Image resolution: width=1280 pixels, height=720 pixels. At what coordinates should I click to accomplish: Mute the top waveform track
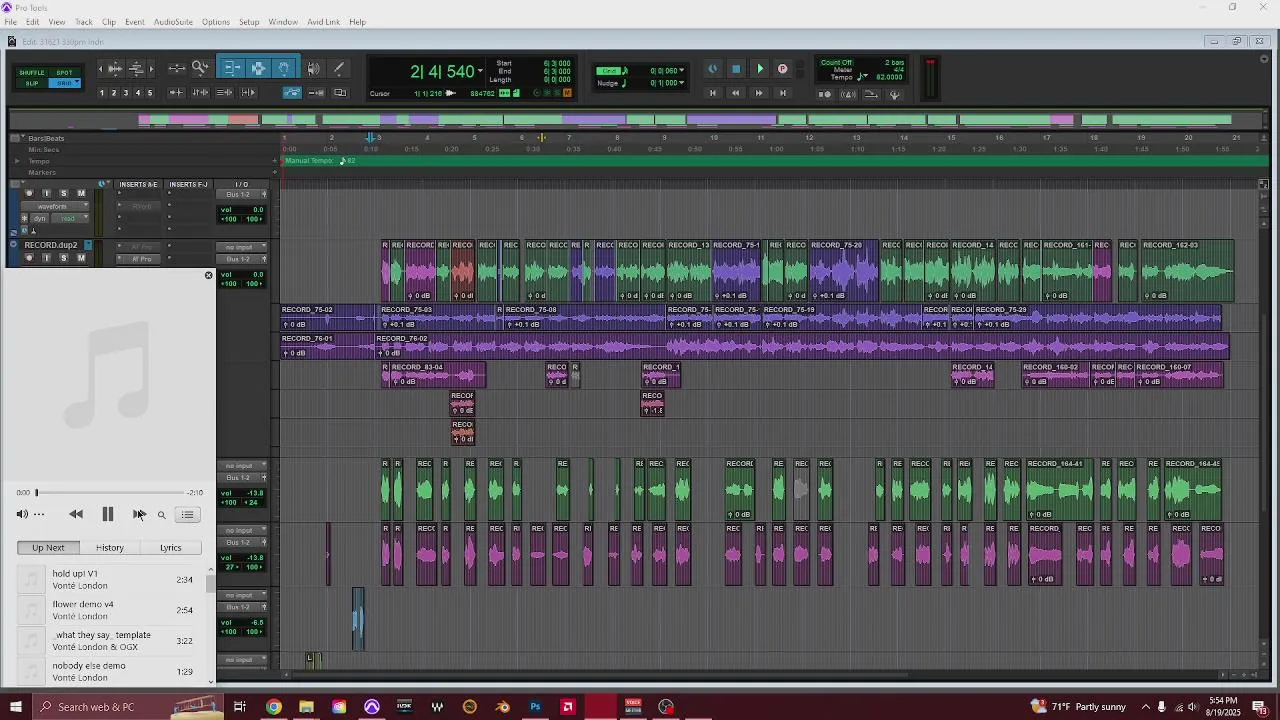pos(81,194)
